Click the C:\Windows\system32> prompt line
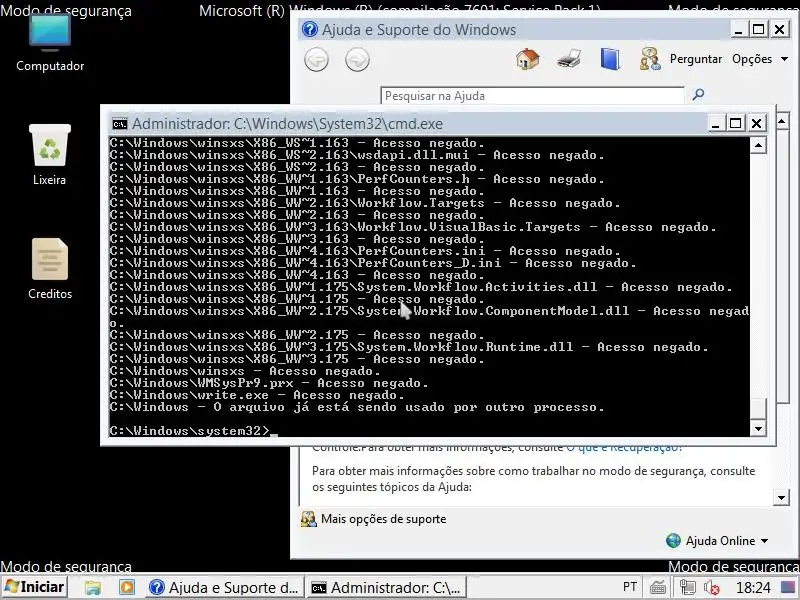 pyautogui.click(x=193, y=431)
